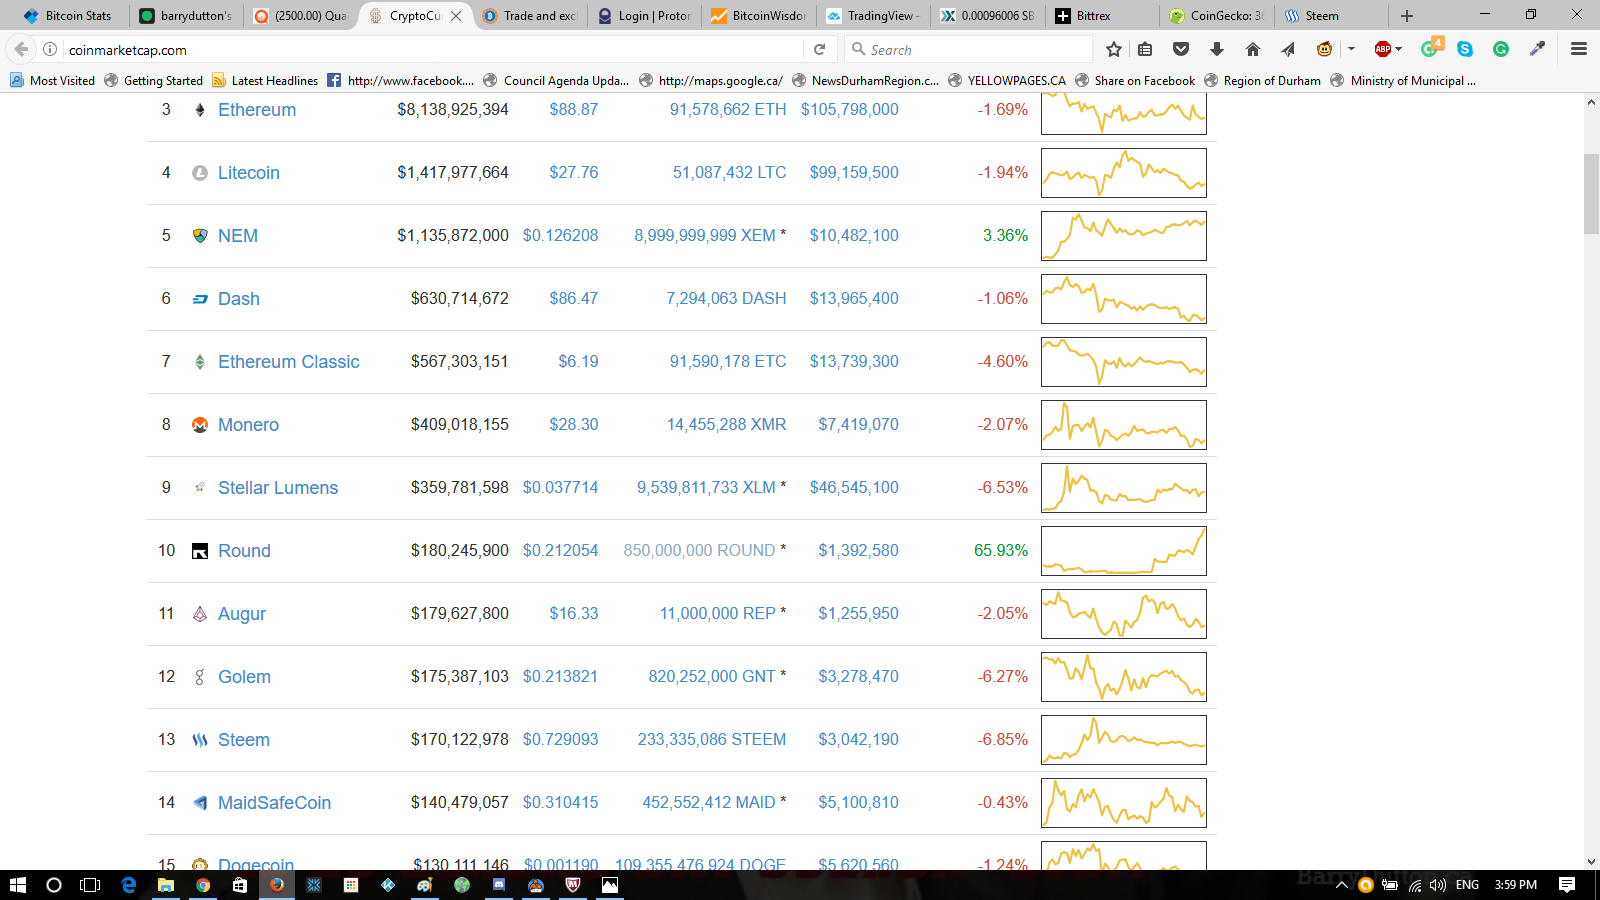The height and width of the screenshot is (900, 1600).
Task: Click Steem supply 233,335,086 STEEM
Action: pyautogui.click(x=712, y=740)
